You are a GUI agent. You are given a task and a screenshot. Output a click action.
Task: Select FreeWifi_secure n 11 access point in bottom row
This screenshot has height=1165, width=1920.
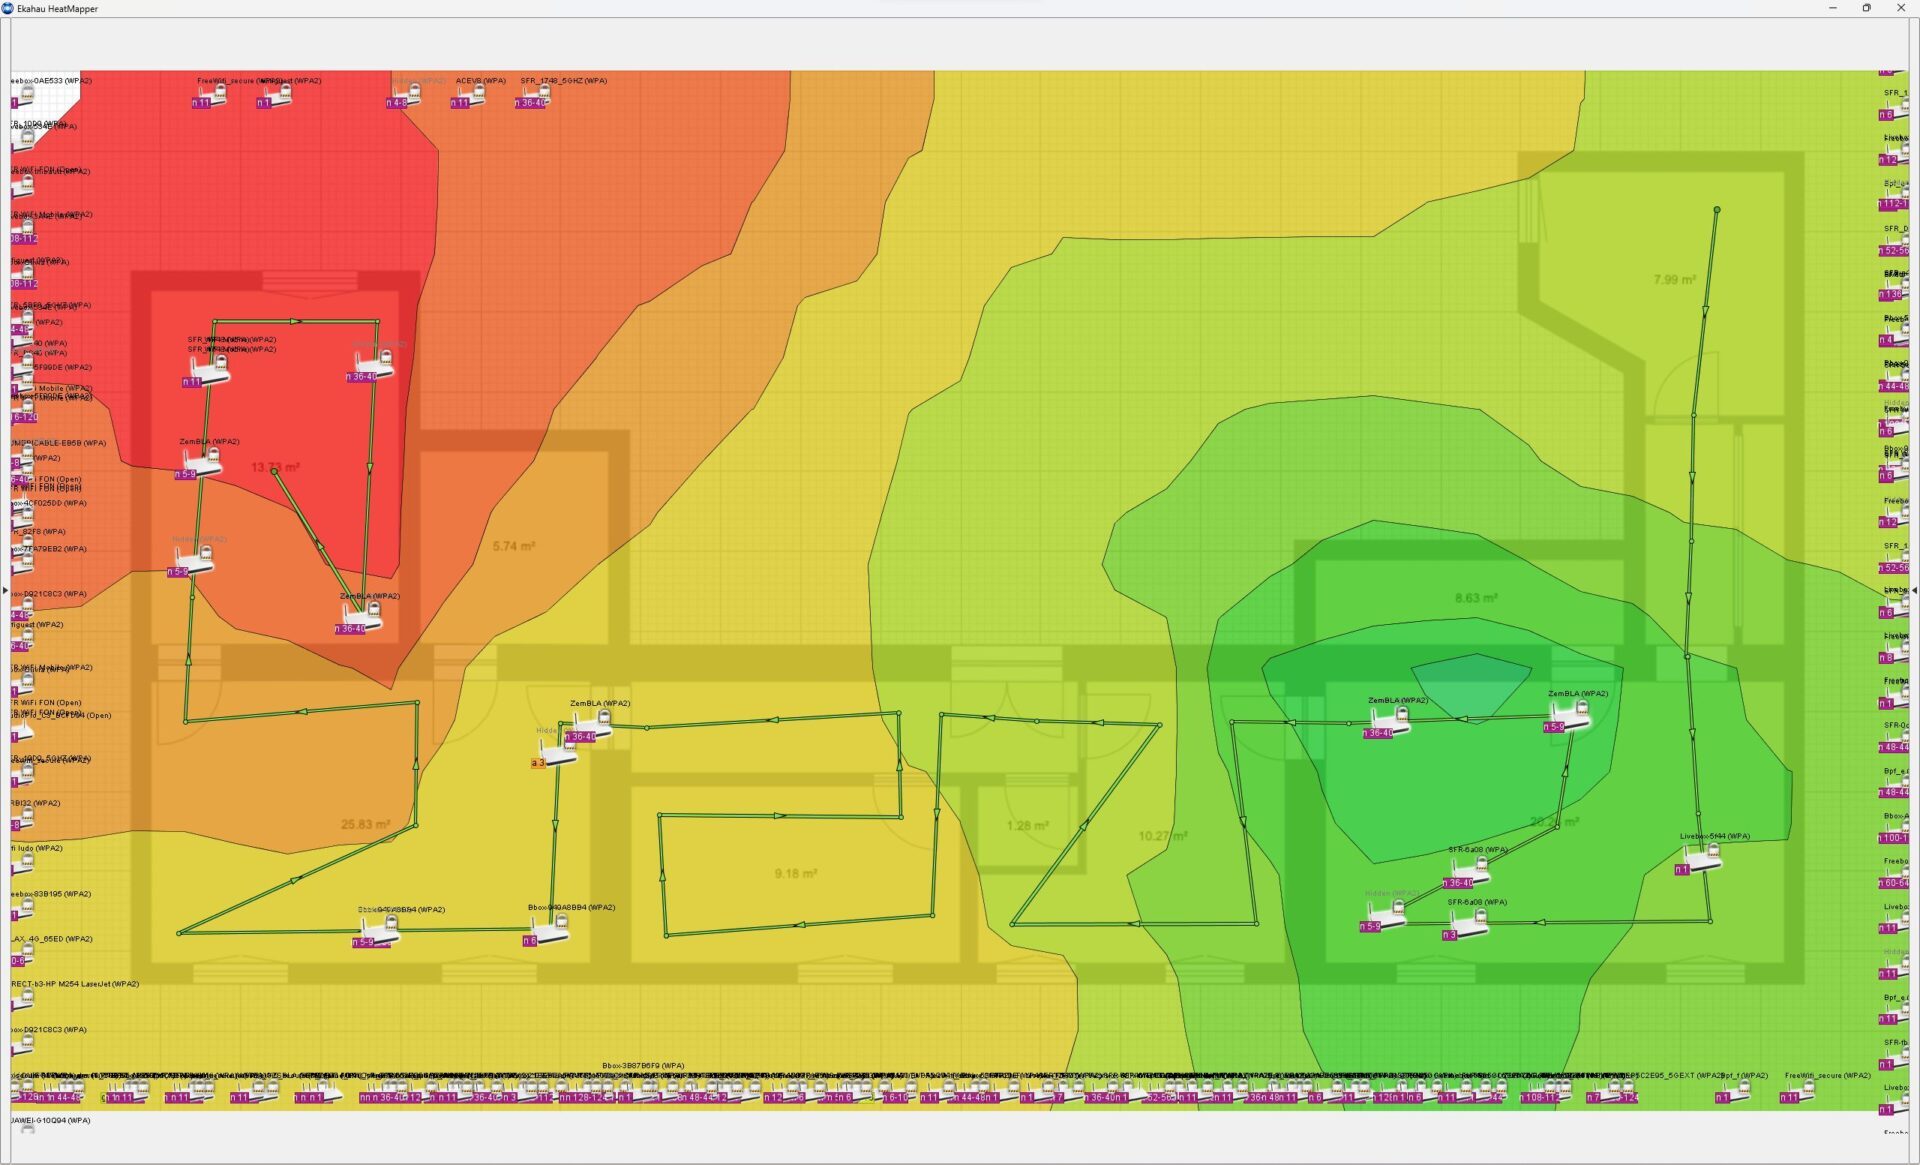pos(1798,1092)
